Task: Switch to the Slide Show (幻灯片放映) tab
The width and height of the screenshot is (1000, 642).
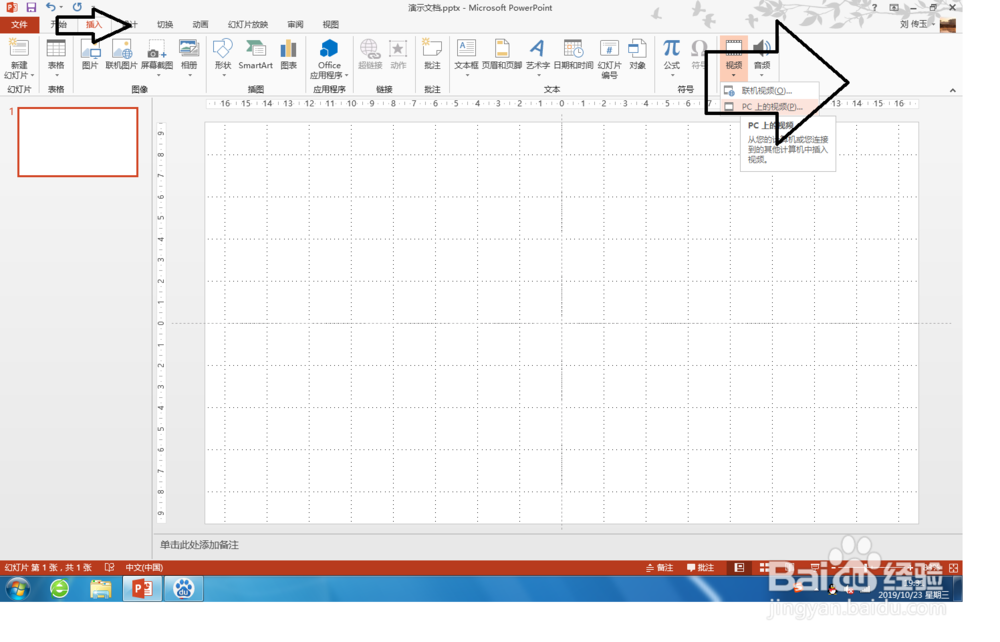Action: tap(248, 24)
